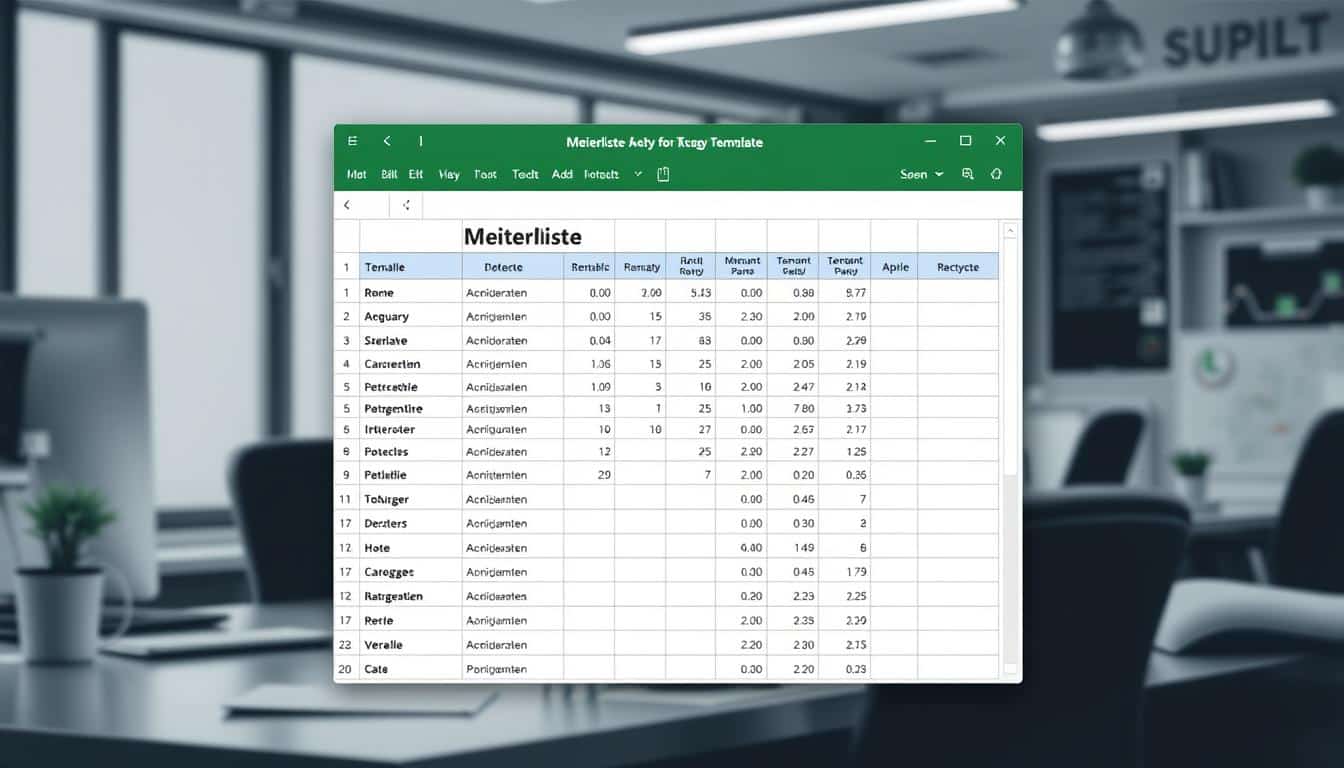Select the Carcterlen row name cell

(410, 364)
